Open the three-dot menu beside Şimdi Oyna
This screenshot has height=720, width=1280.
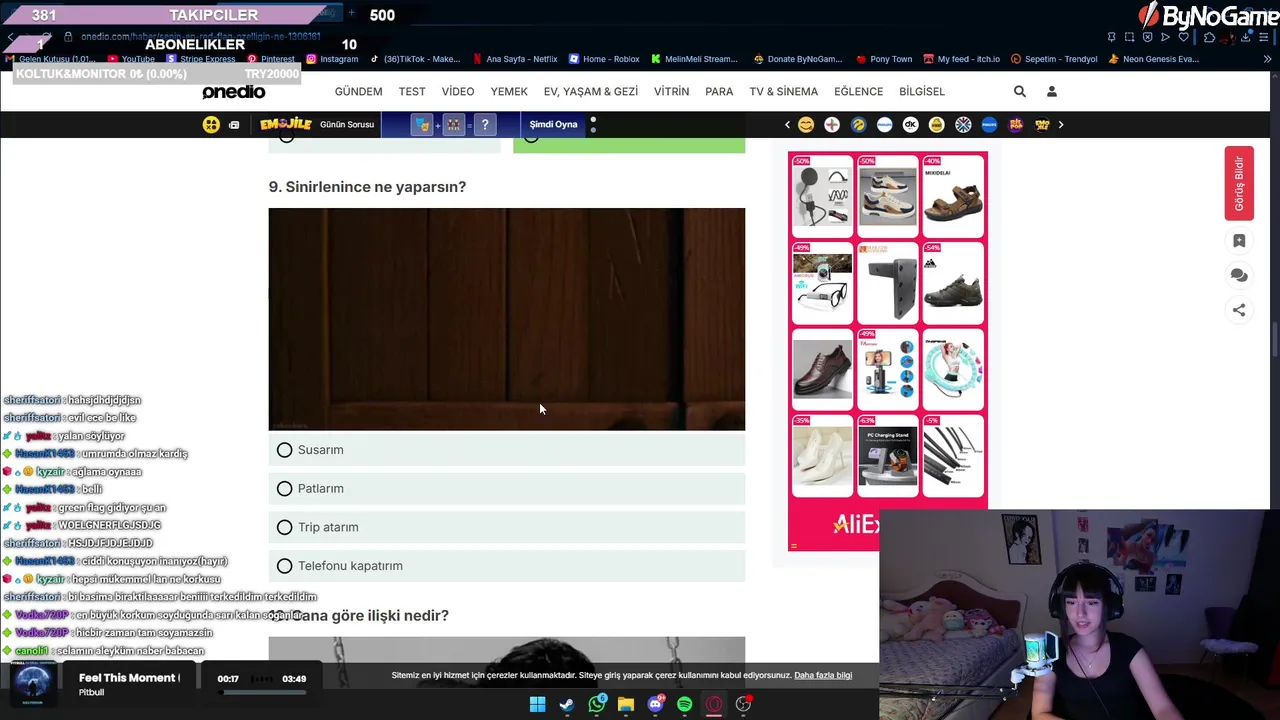(593, 125)
